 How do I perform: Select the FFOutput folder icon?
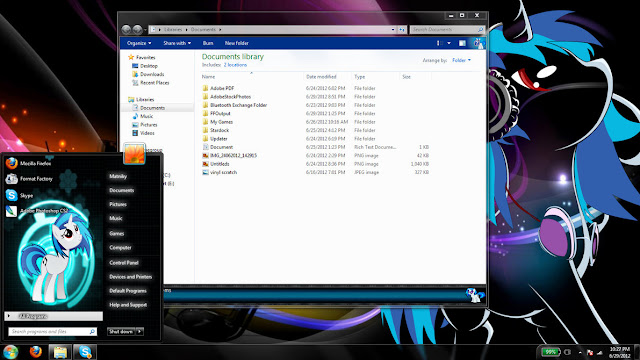pyautogui.click(x=205, y=113)
